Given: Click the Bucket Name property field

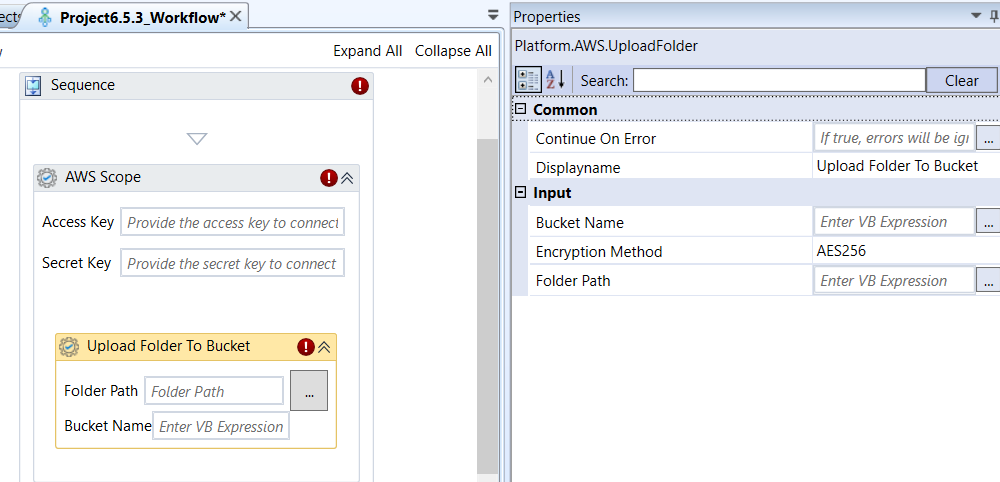Looking at the screenshot, I should click(x=894, y=221).
